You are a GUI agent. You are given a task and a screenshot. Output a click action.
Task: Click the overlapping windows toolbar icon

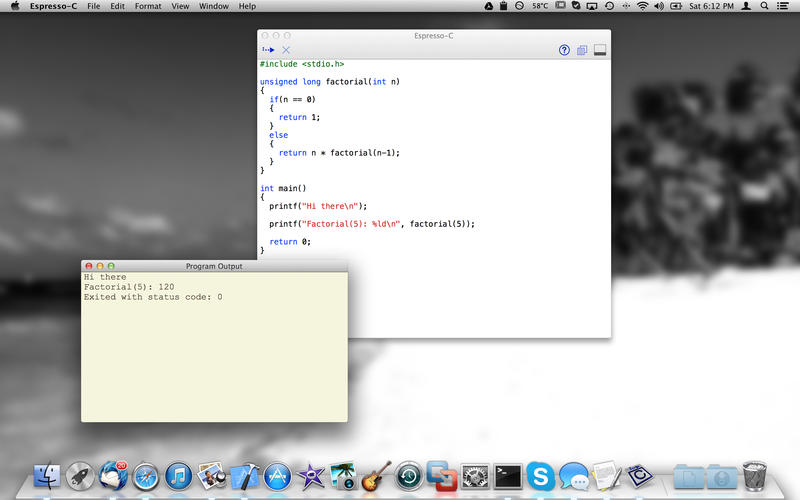(x=582, y=50)
